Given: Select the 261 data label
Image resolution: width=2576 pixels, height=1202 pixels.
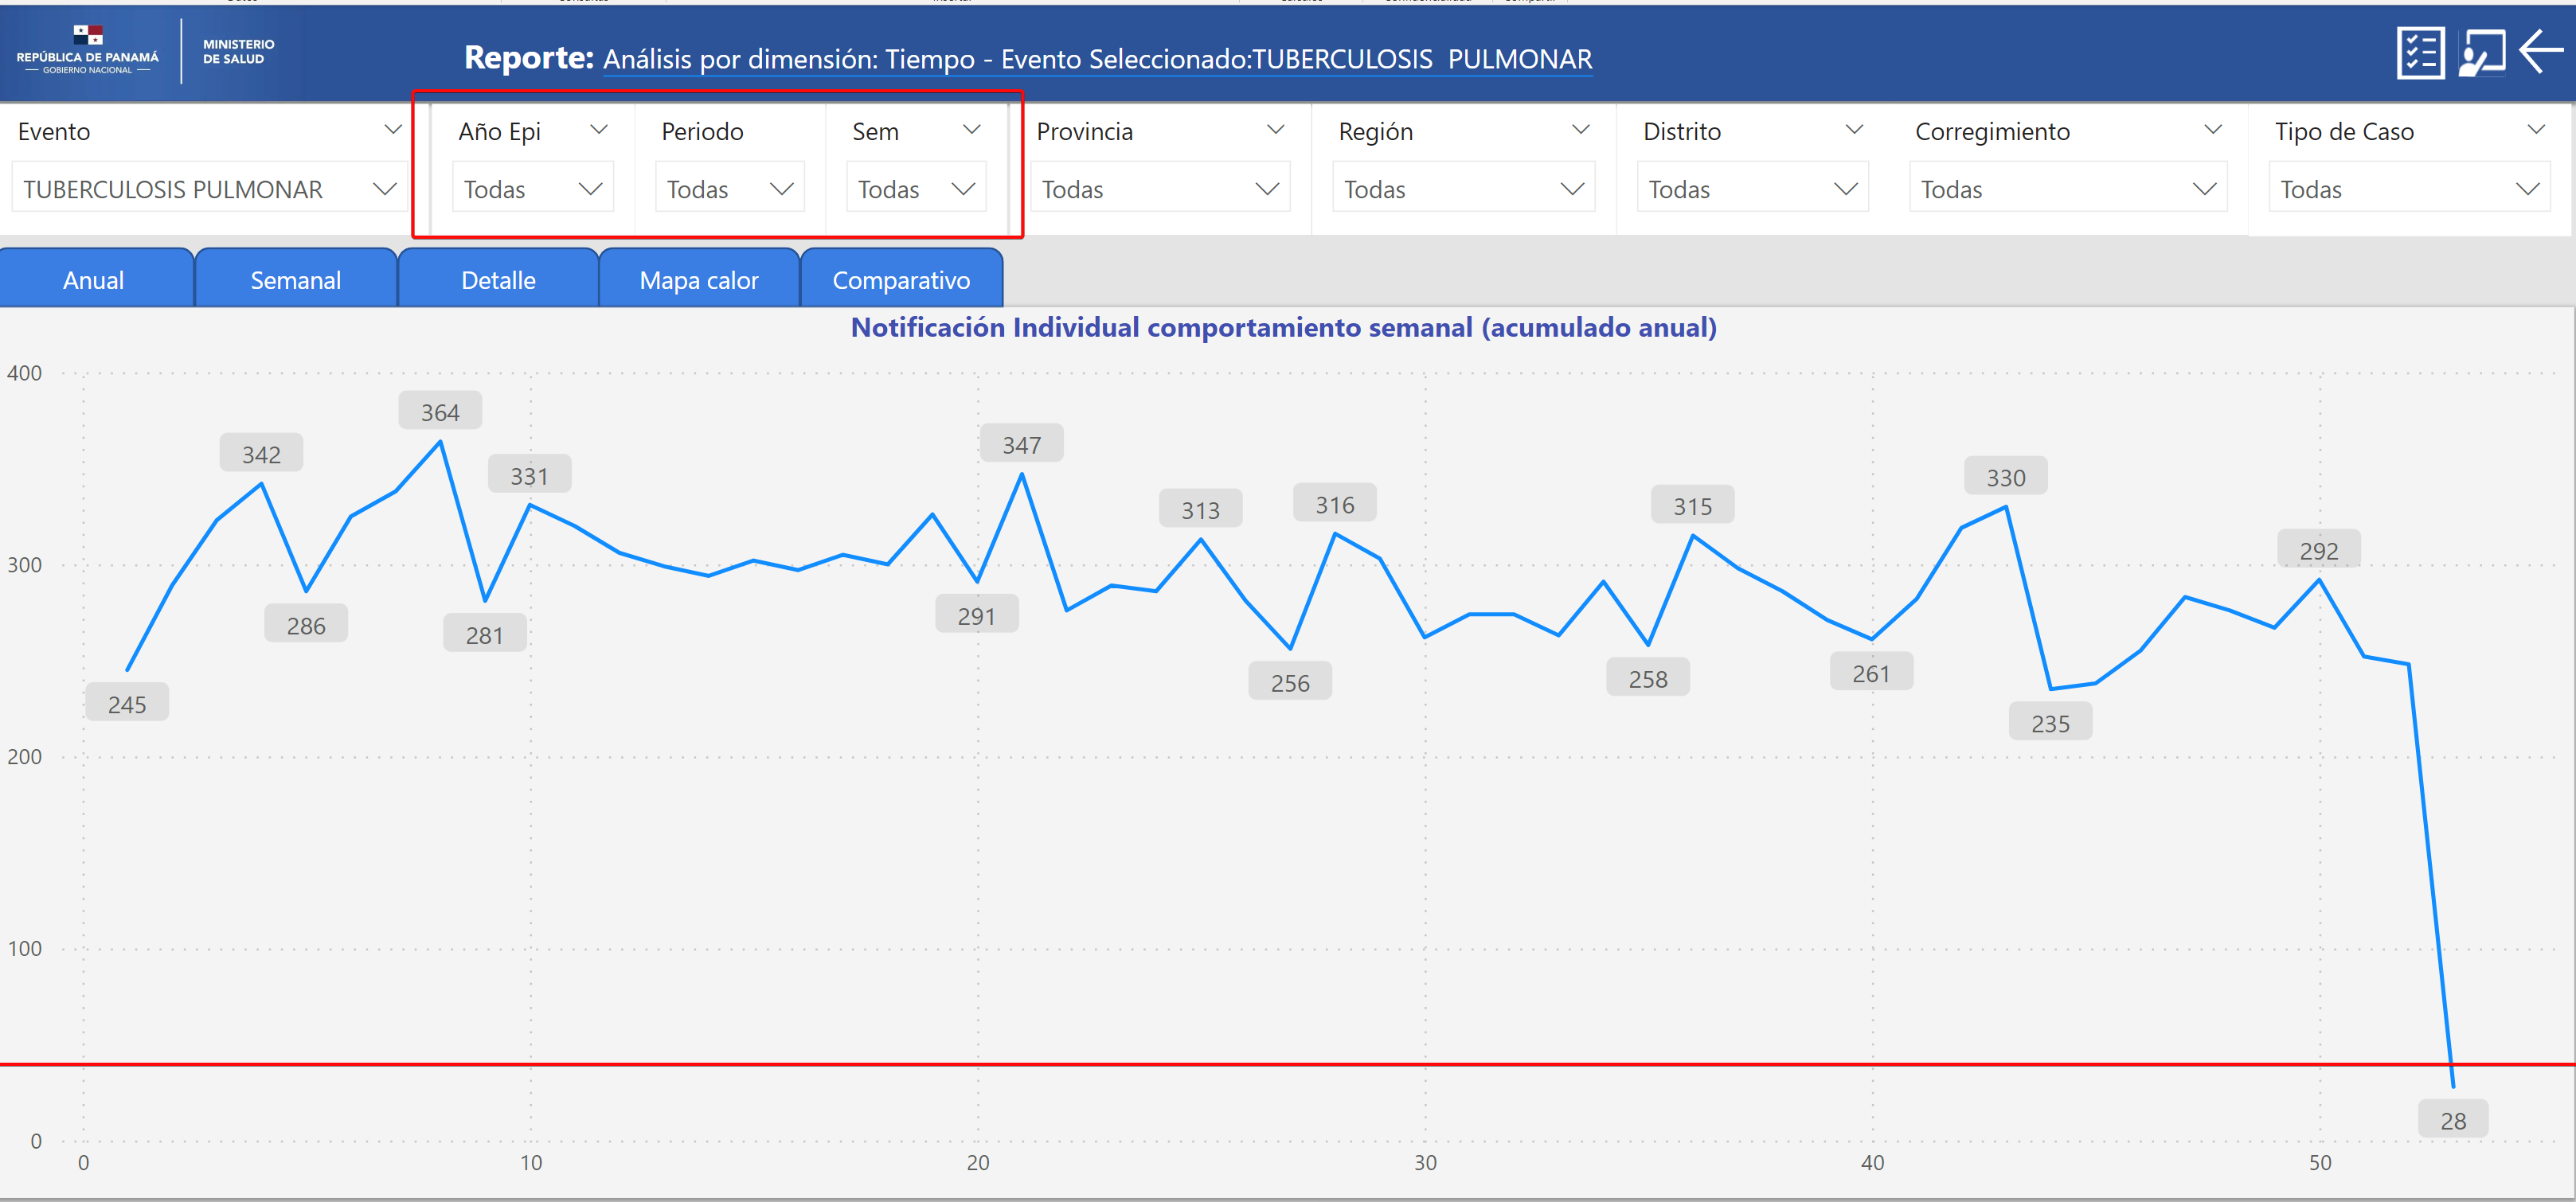Looking at the screenshot, I should point(1871,673).
